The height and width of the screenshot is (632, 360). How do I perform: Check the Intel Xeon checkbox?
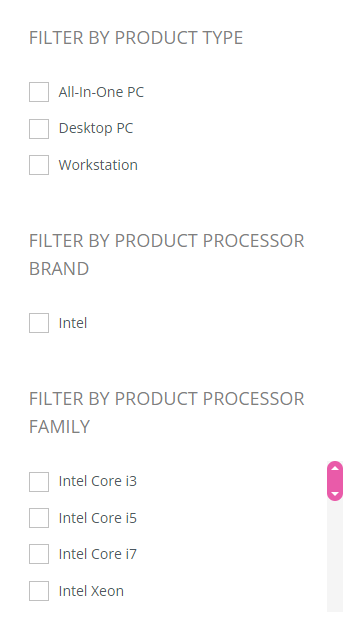coord(39,591)
